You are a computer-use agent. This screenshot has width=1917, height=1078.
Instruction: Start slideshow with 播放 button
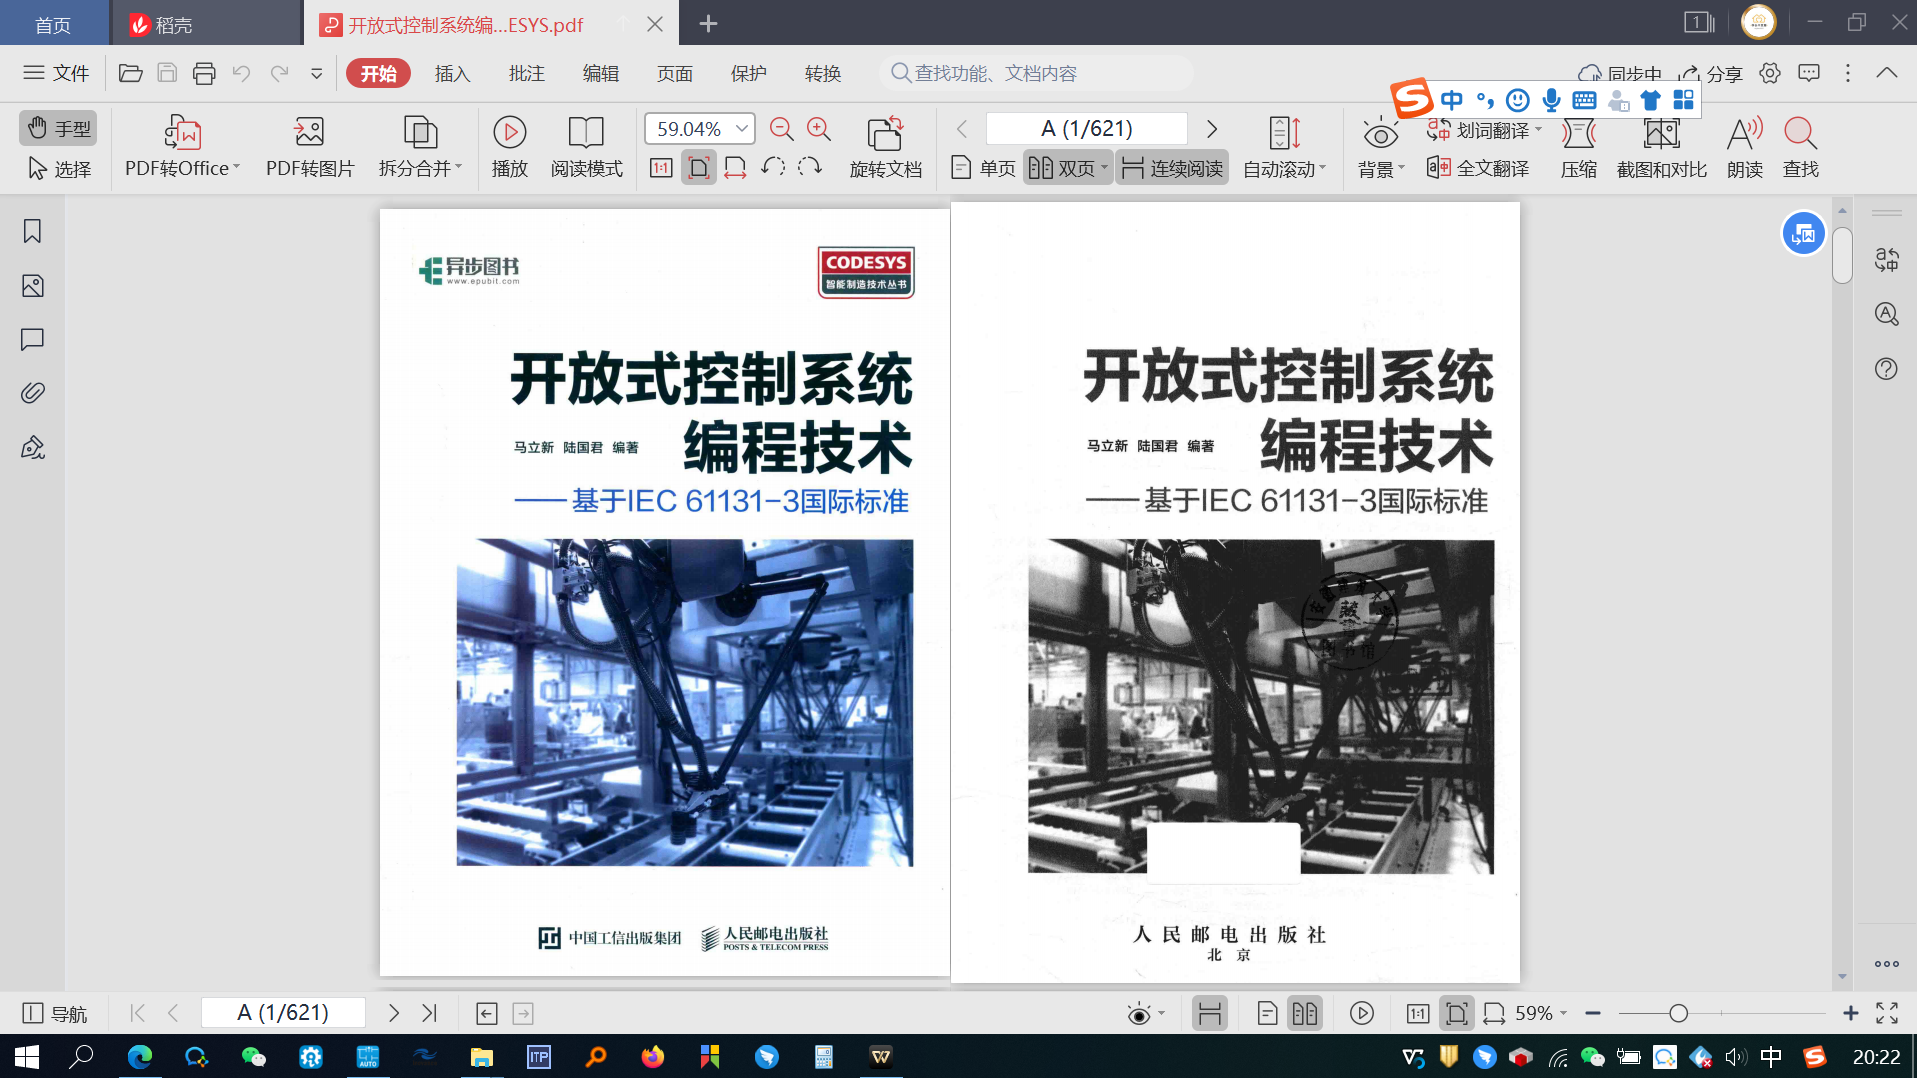pyautogui.click(x=510, y=147)
